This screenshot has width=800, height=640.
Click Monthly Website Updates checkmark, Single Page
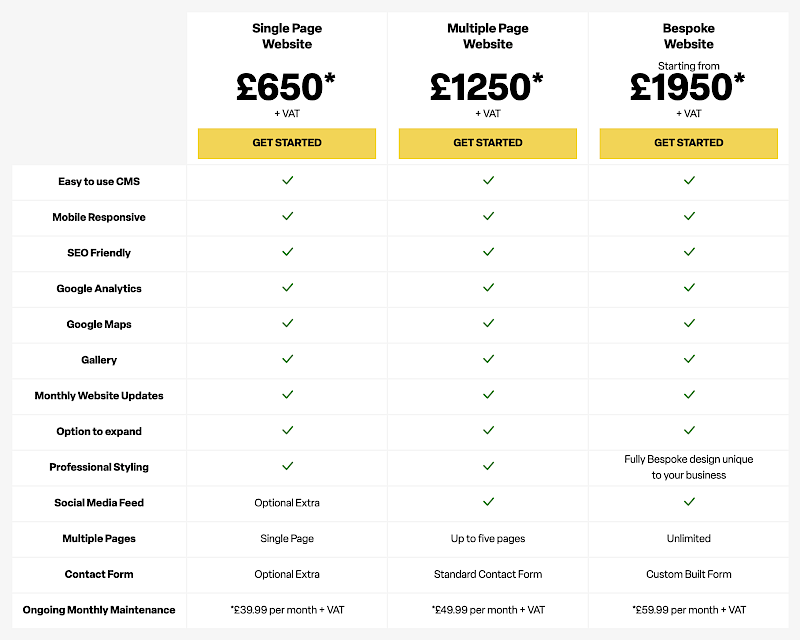point(287,395)
